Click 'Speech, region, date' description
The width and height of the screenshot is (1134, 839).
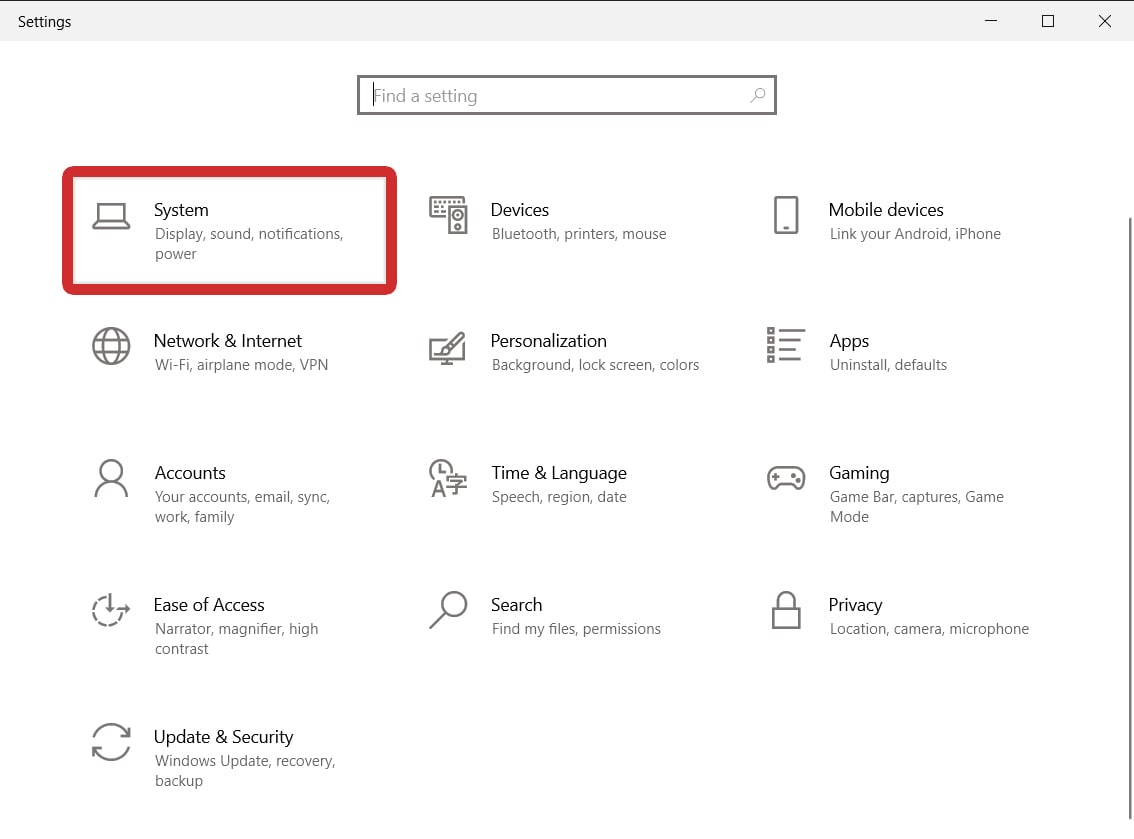pyautogui.click(x=559, y=497)
